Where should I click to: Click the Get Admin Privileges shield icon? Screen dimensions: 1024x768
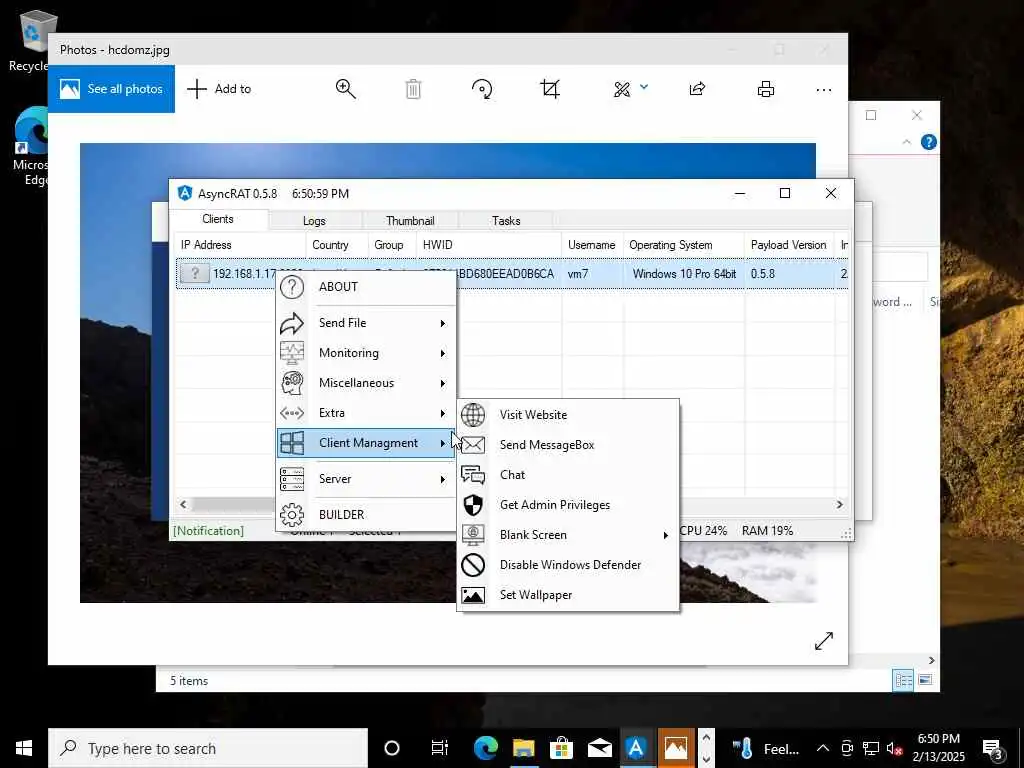coord(473,505)
